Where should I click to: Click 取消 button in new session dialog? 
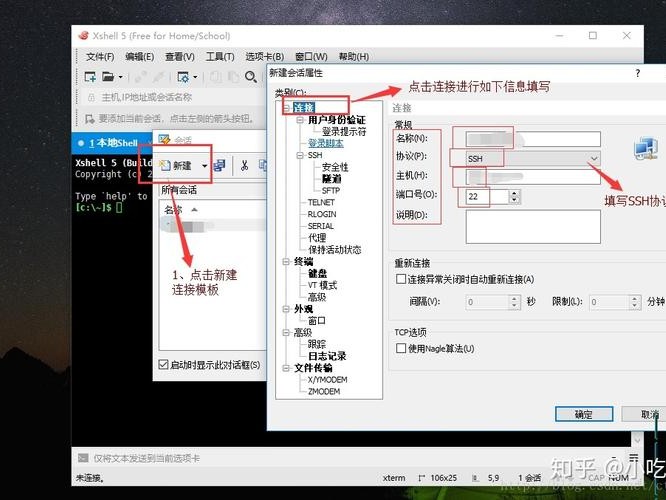point(644,414)
